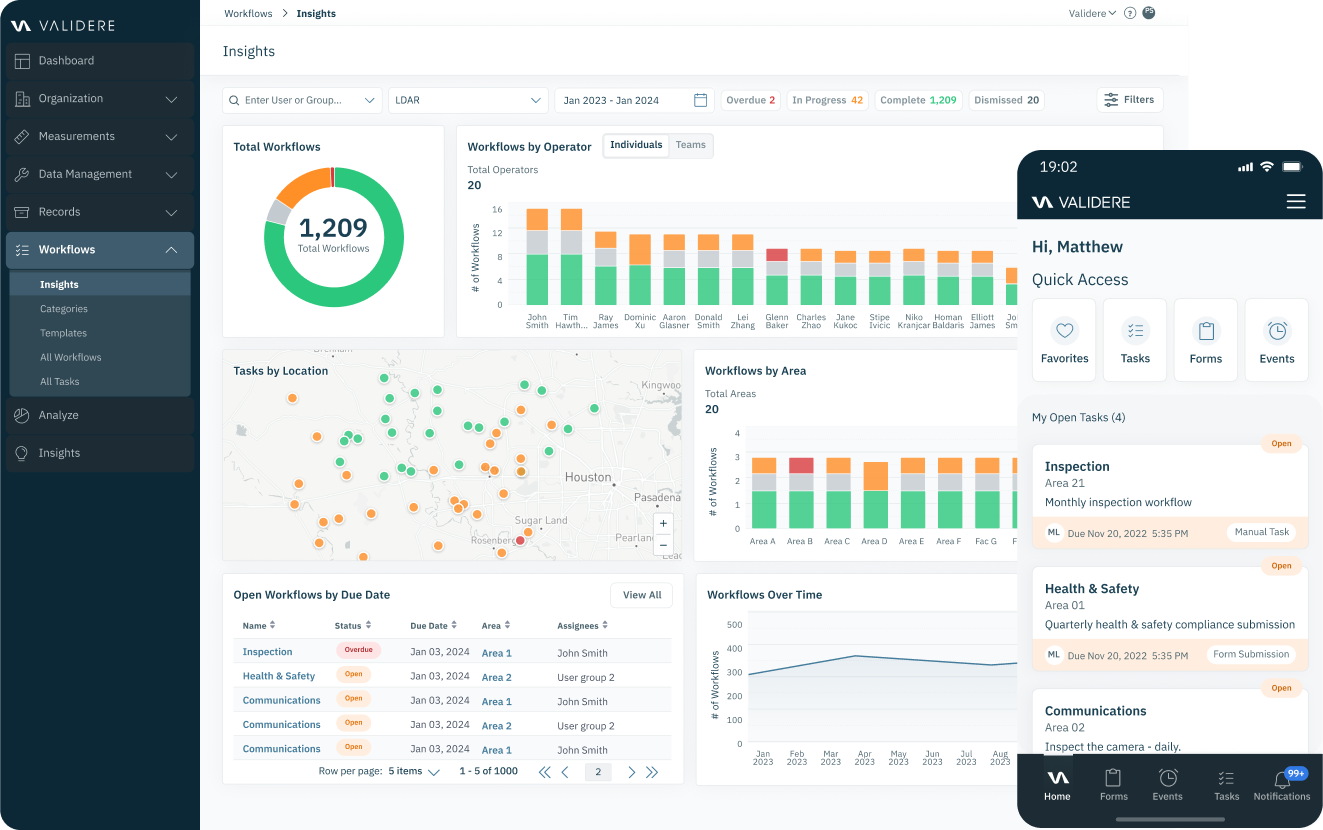Expand the Records sidebar section
This screenshot has height=830, width=1323.
point(171,212)
